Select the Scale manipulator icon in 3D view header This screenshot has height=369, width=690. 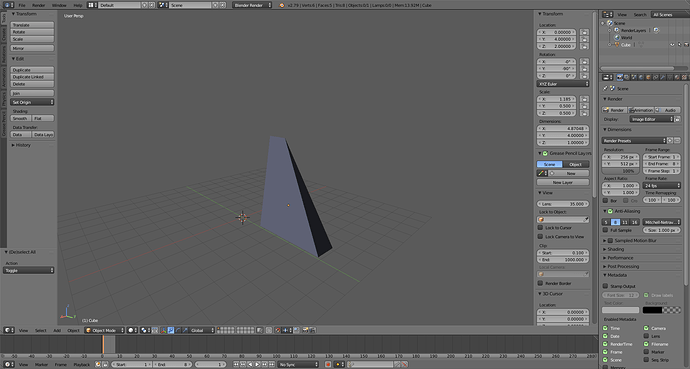(185, 330)
